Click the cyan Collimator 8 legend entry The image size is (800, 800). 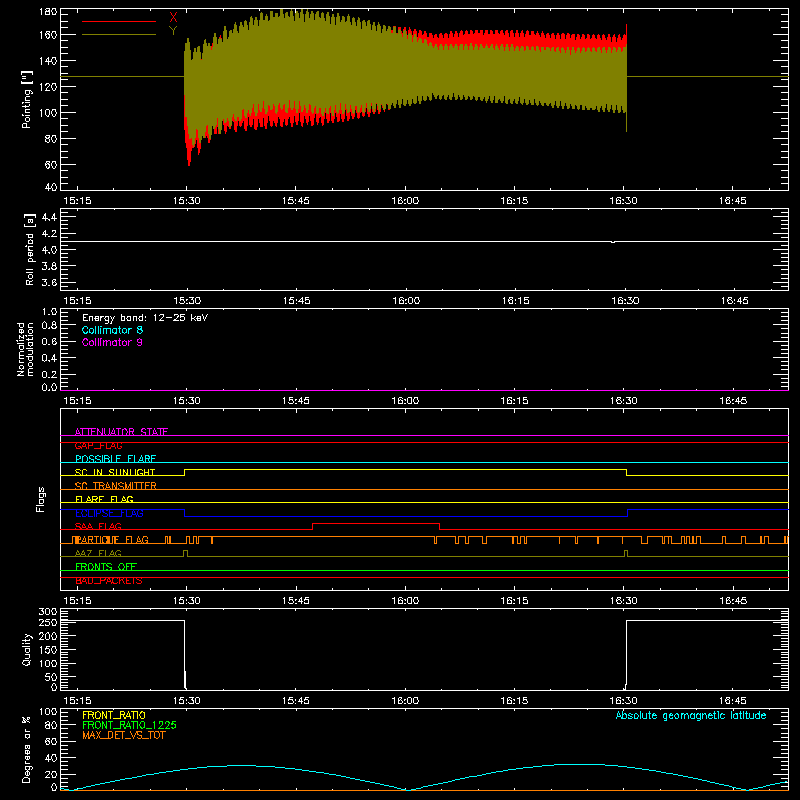click(x=112, y=330)
